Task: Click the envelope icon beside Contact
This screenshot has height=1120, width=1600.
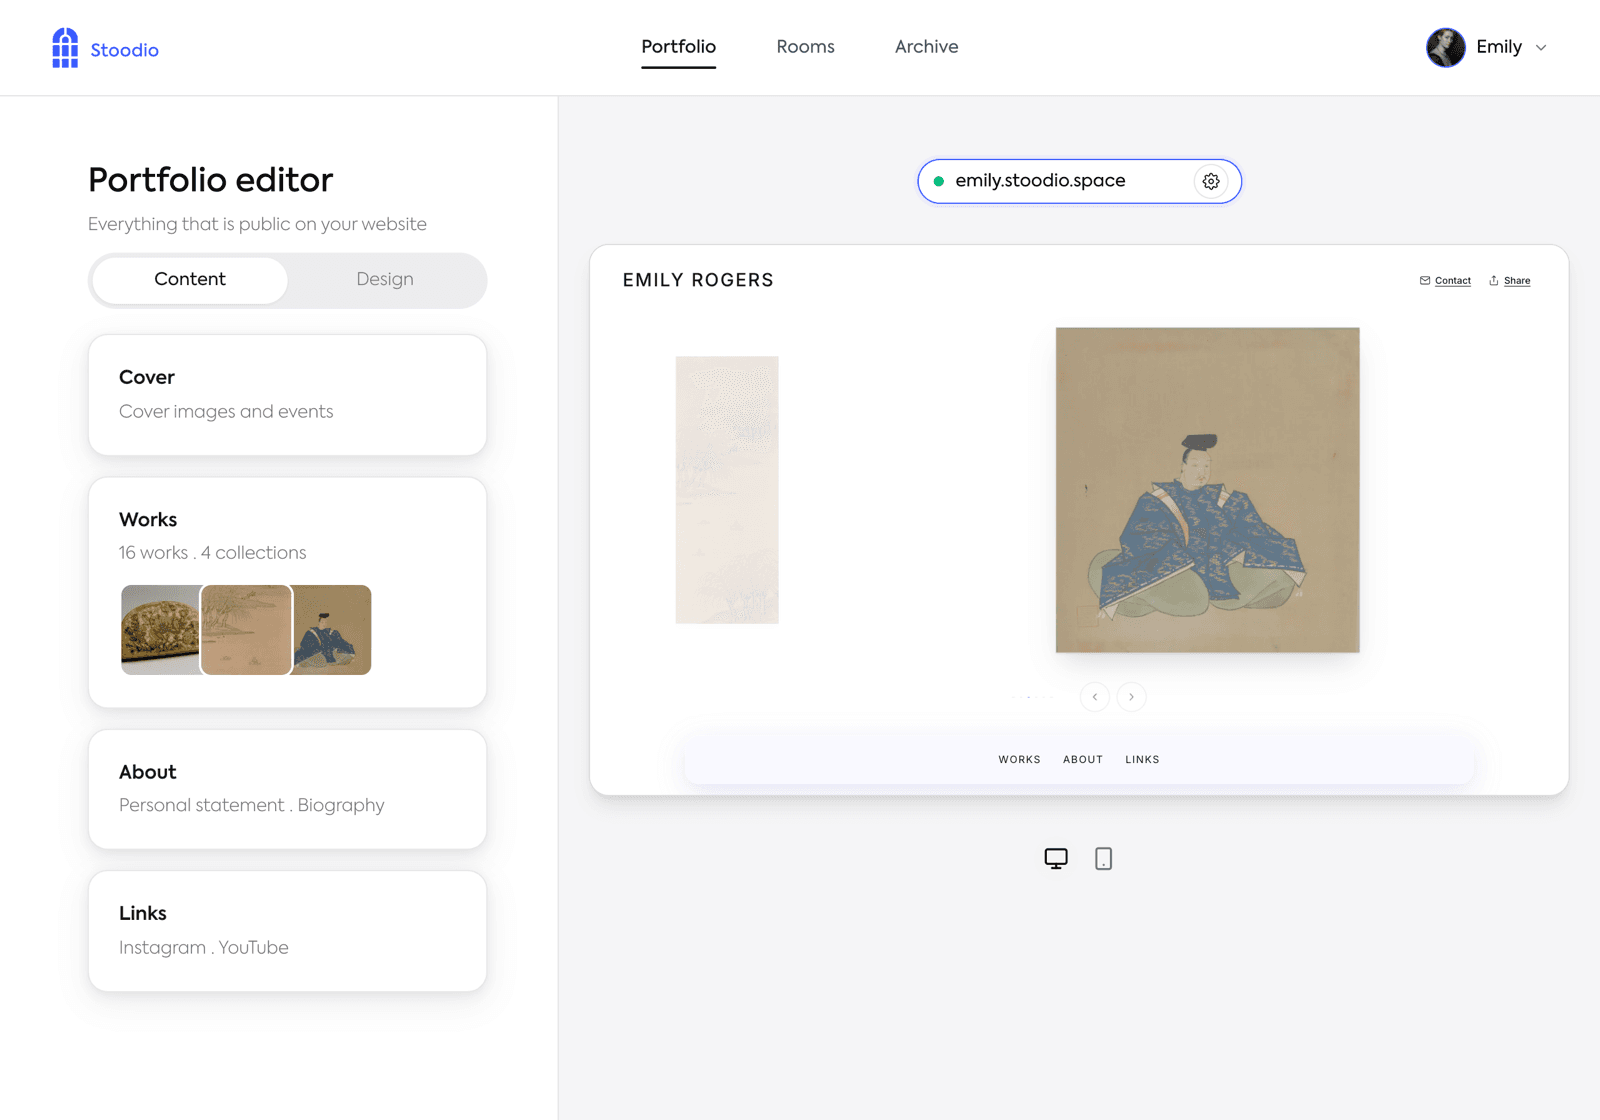Action: point(1425,281)
